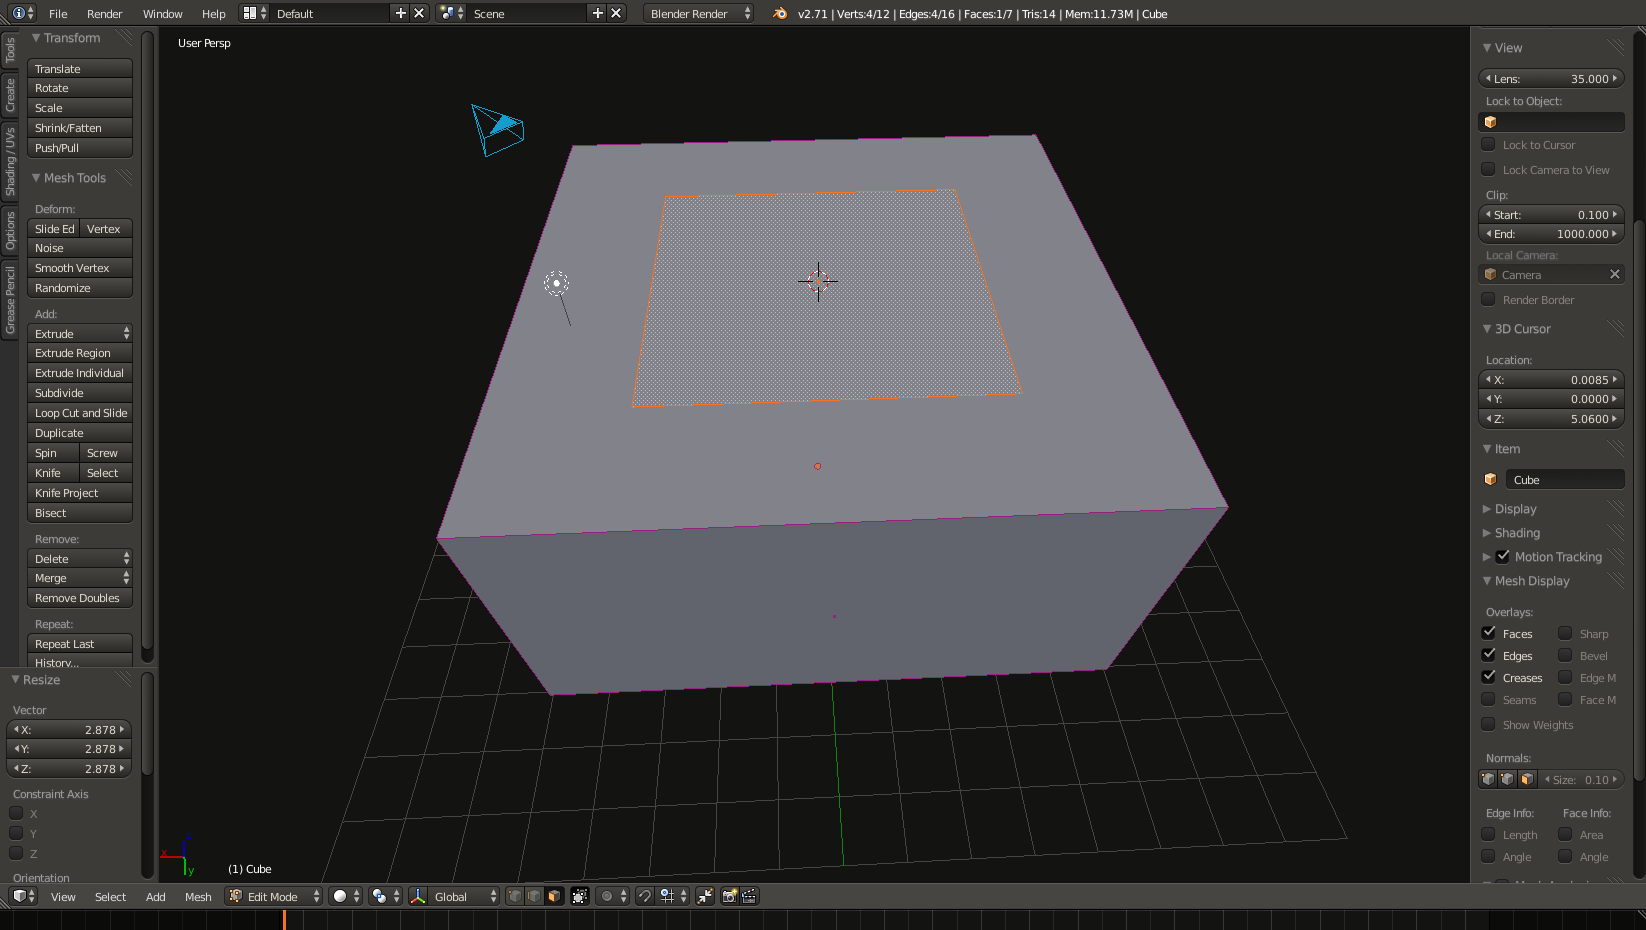Open the Edit Mode dropdown
Viewport: 1646px width, 930px height.
pyautogui.click(x=274, y=896)
